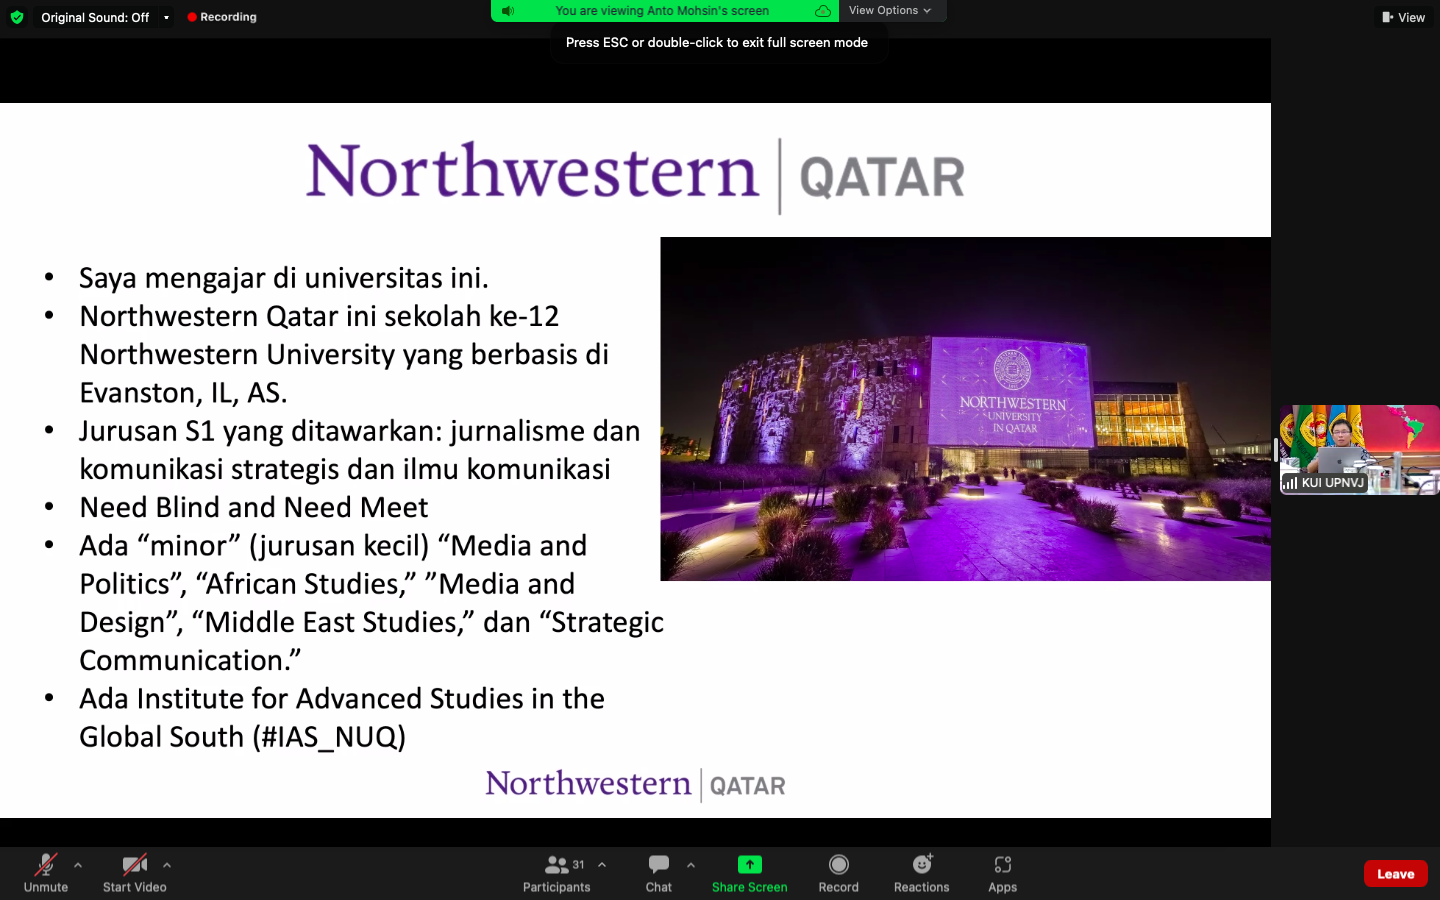Click the Recording indicator
Image resolution: width=1440 pixels, height=900 pixels.
pos(222,17)
